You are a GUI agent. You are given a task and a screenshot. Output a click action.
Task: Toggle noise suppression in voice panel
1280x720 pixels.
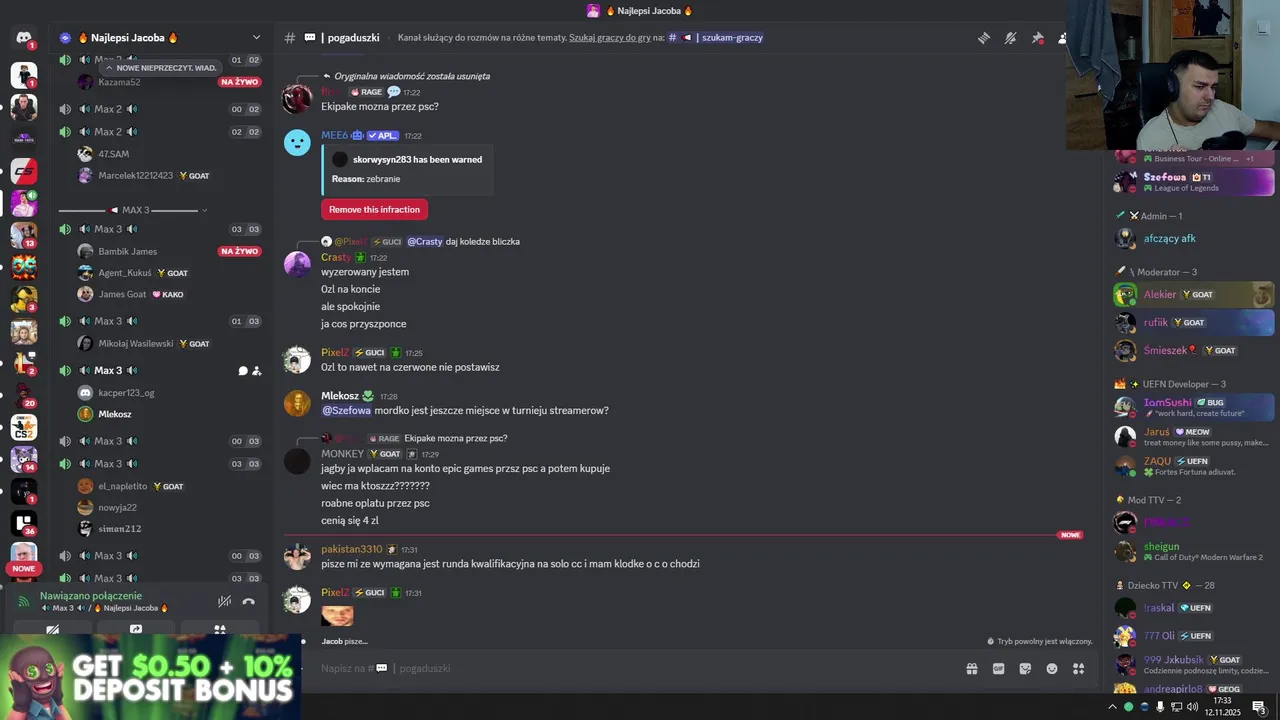point(225,601)
